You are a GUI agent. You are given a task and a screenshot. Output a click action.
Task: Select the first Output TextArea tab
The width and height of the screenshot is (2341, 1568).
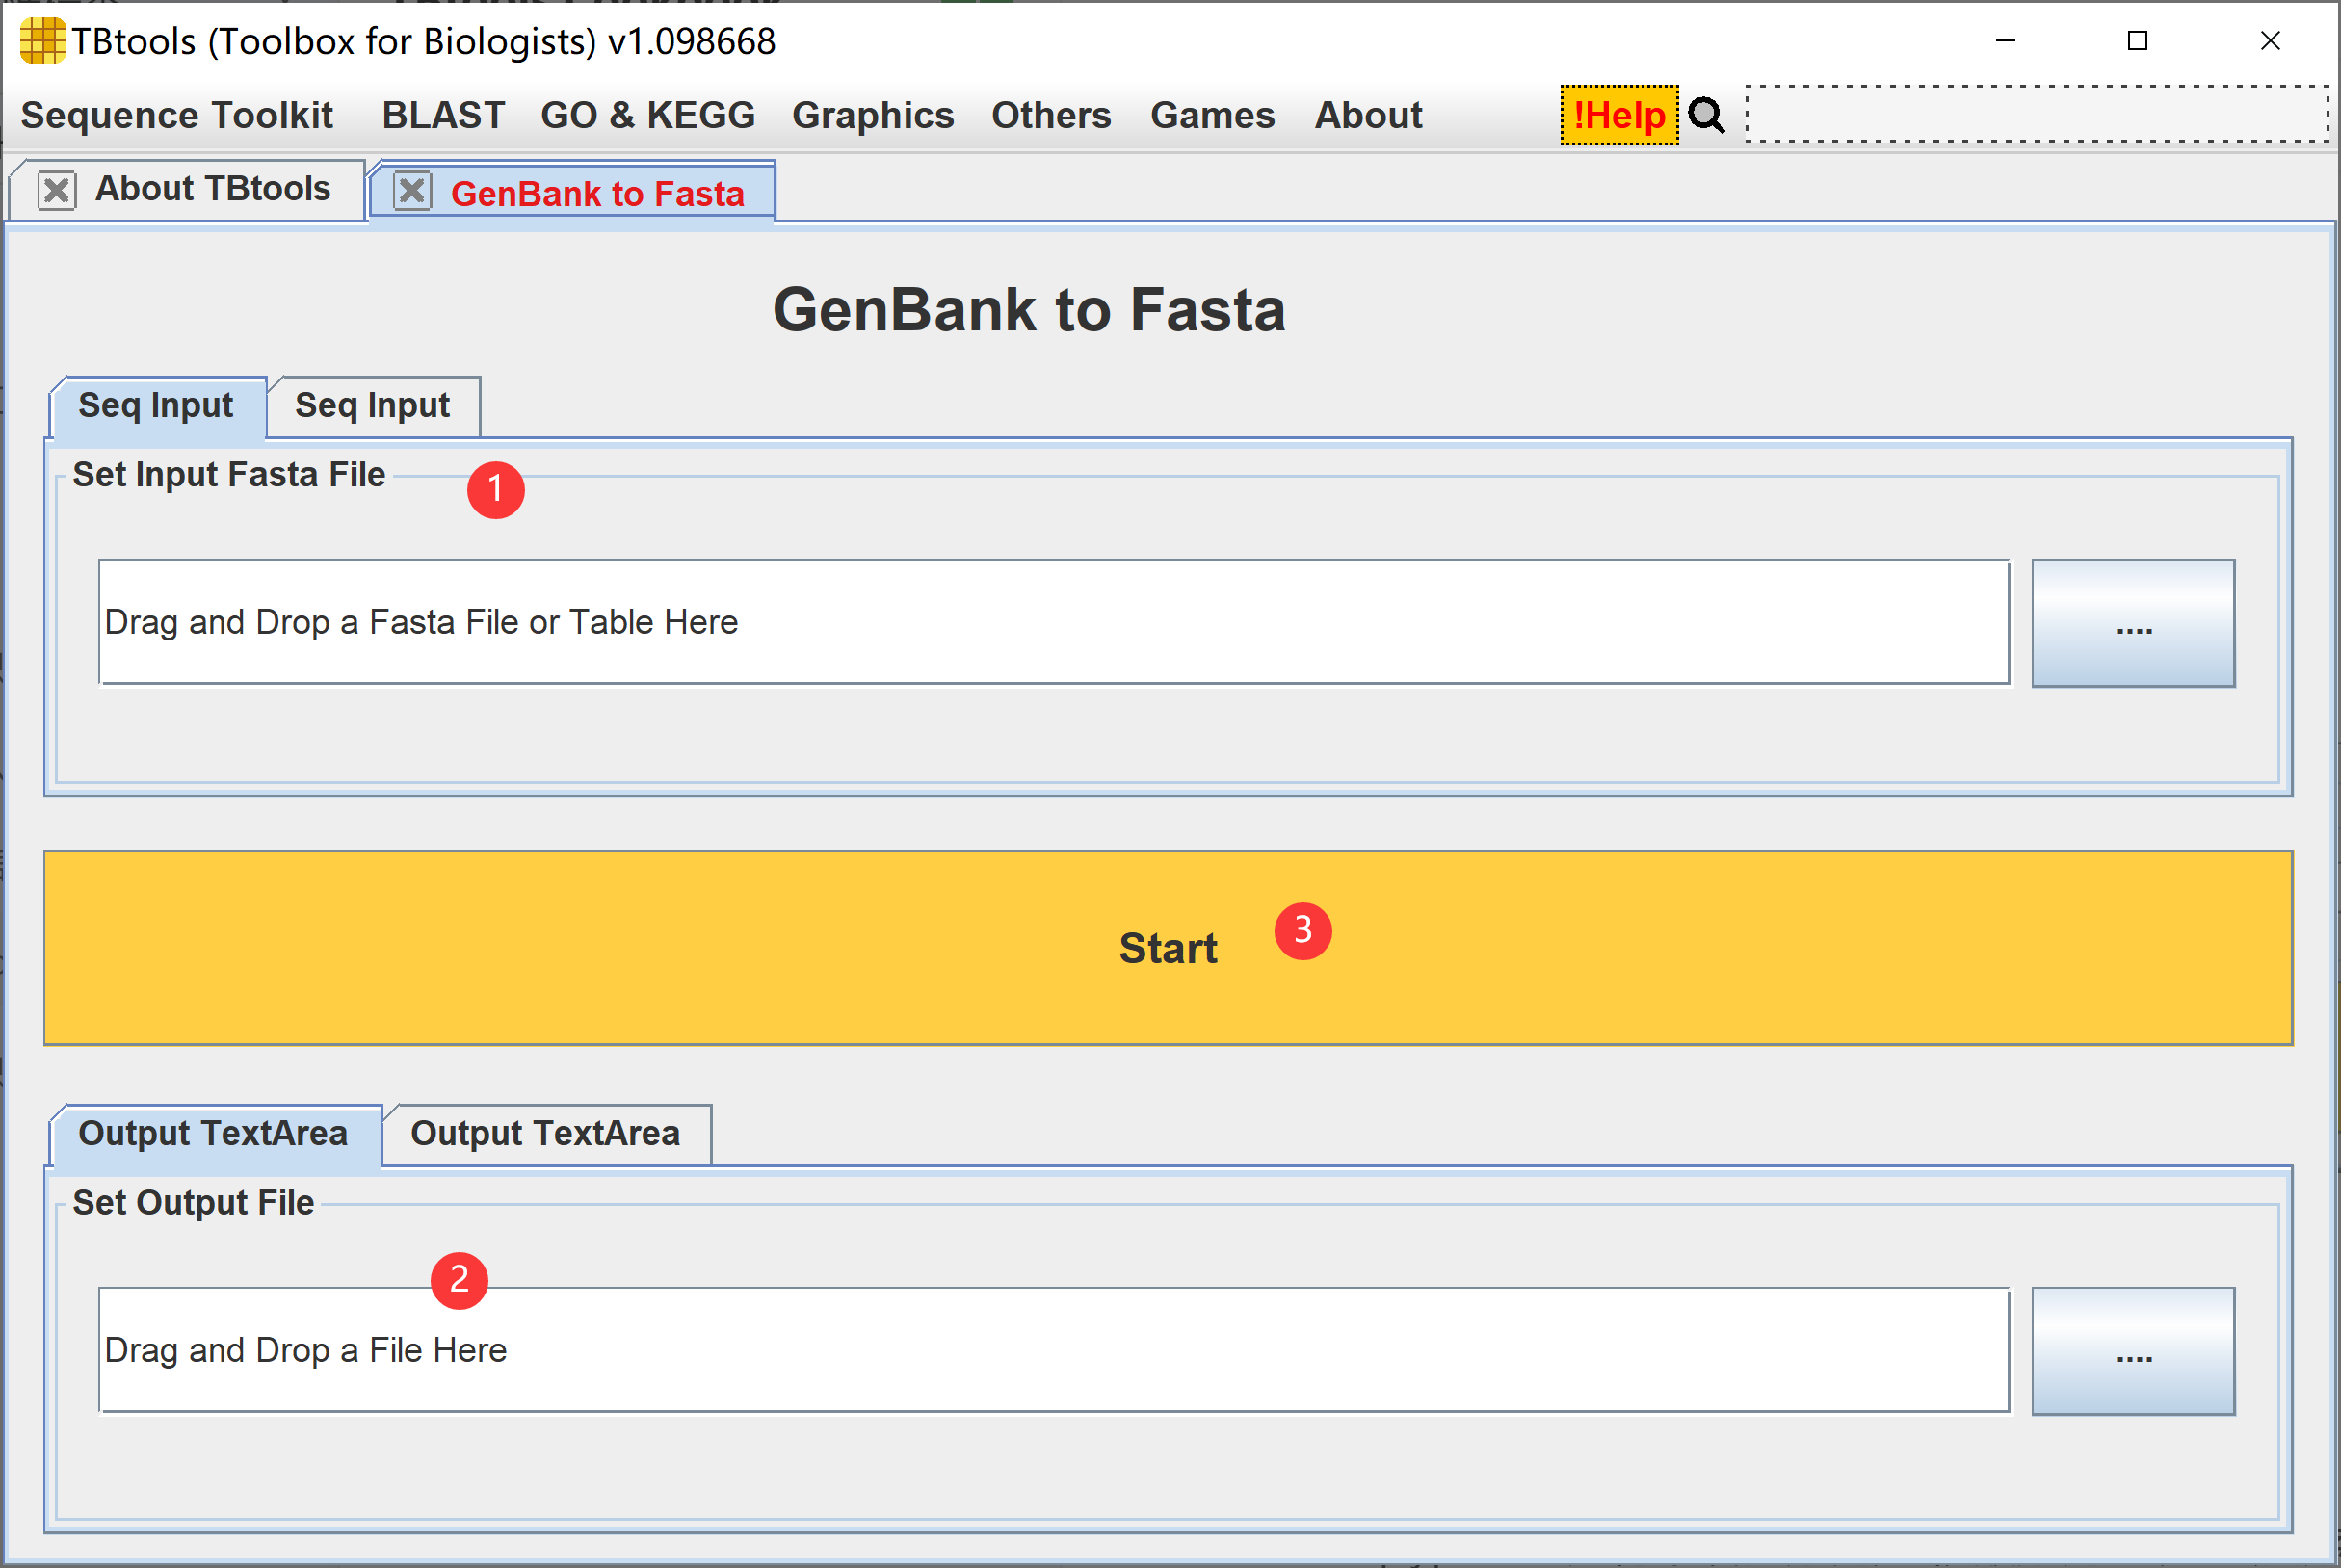point(214,1134)
